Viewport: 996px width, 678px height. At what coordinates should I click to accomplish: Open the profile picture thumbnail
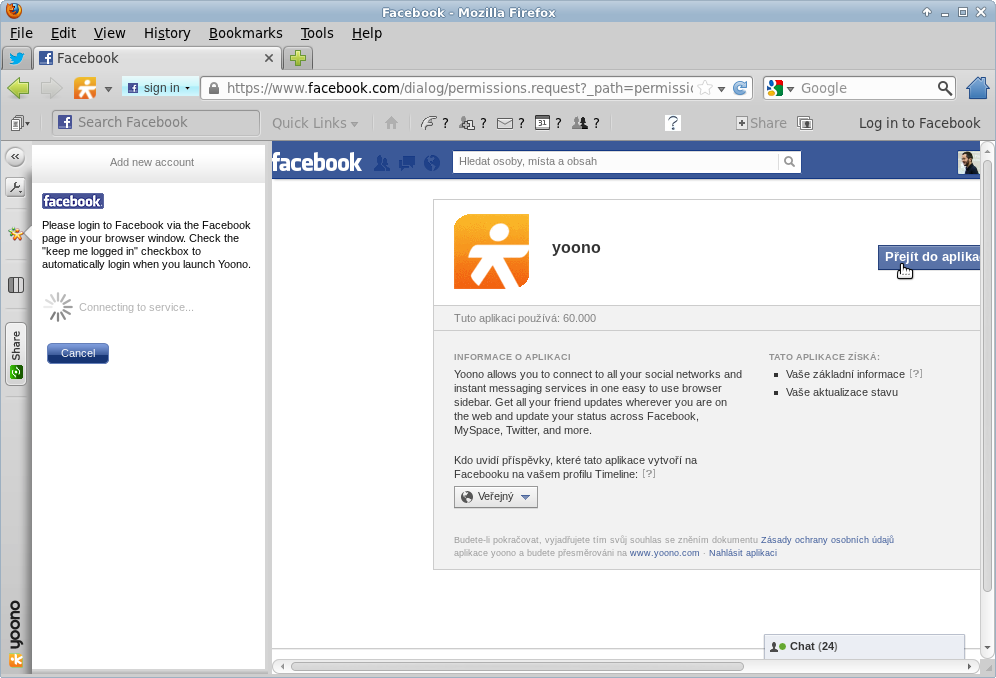click(x=968, y=163)
